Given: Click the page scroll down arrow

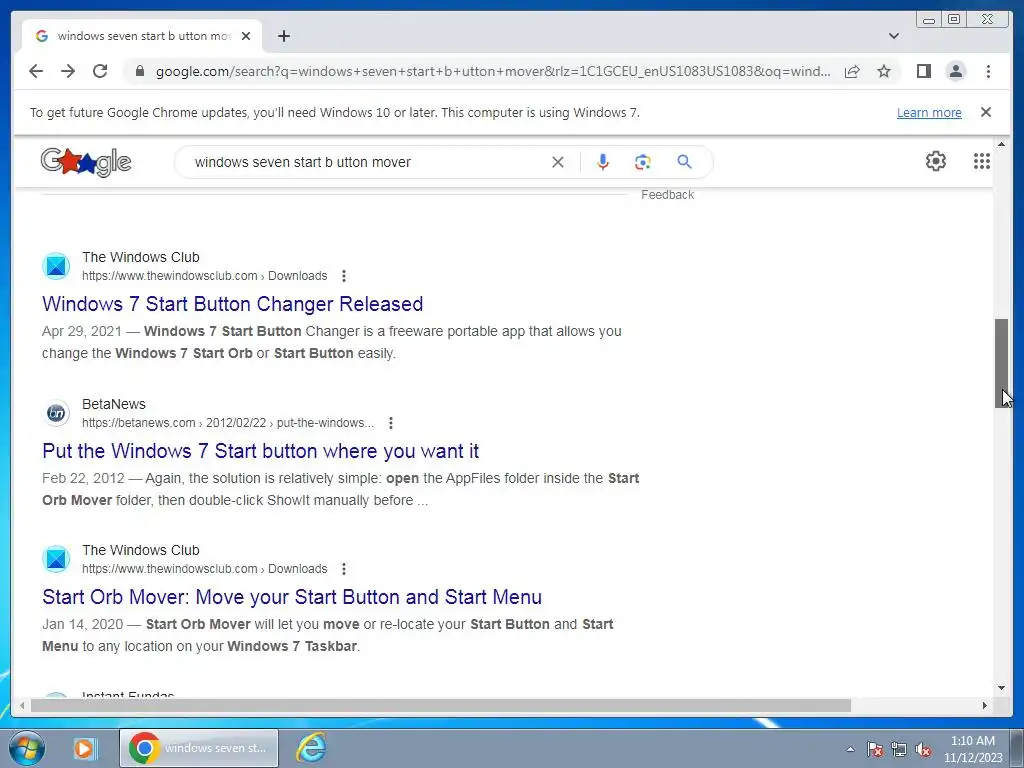Looking at the screenshot, I should pyautogui.click(x=1002, y=687).
